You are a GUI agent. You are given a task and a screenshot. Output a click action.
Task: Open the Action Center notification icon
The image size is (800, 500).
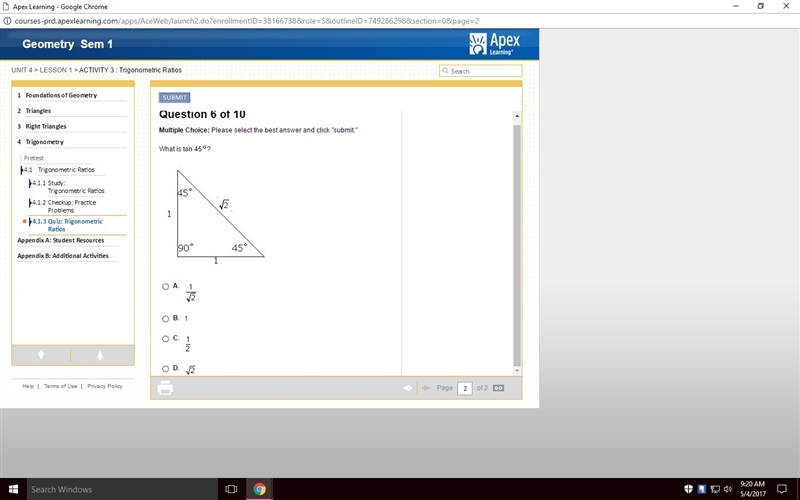point(781,489)
